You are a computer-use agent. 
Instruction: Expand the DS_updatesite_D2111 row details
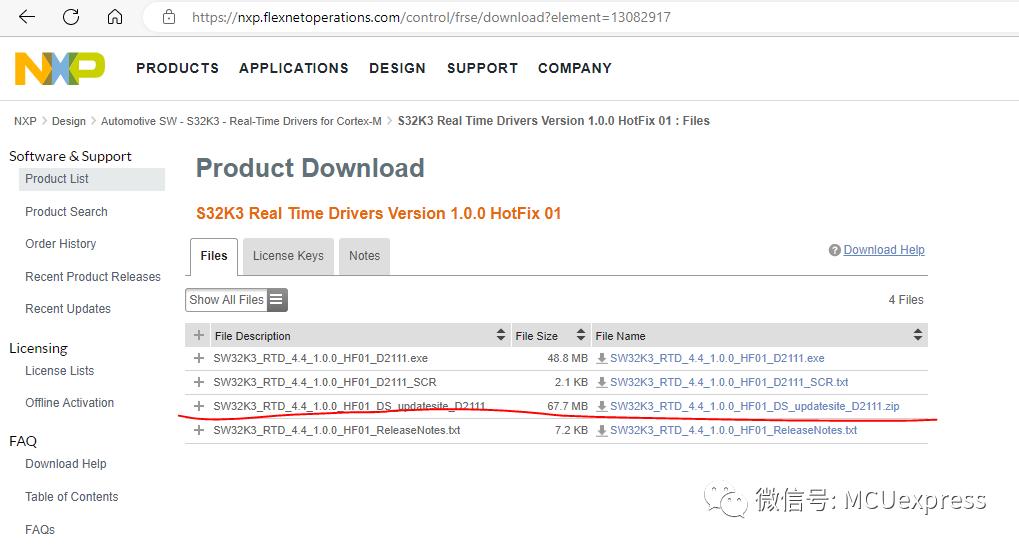[199, 406]
